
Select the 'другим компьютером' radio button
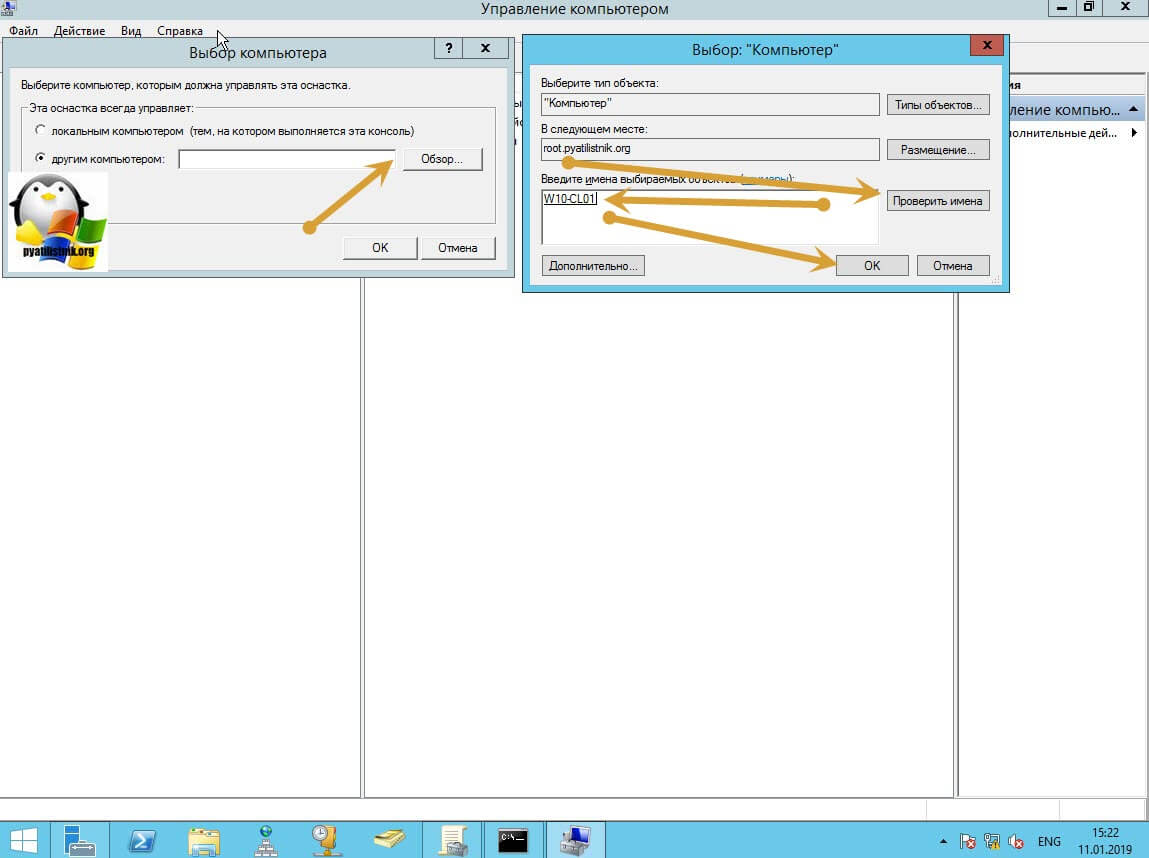tap(41, 159)
